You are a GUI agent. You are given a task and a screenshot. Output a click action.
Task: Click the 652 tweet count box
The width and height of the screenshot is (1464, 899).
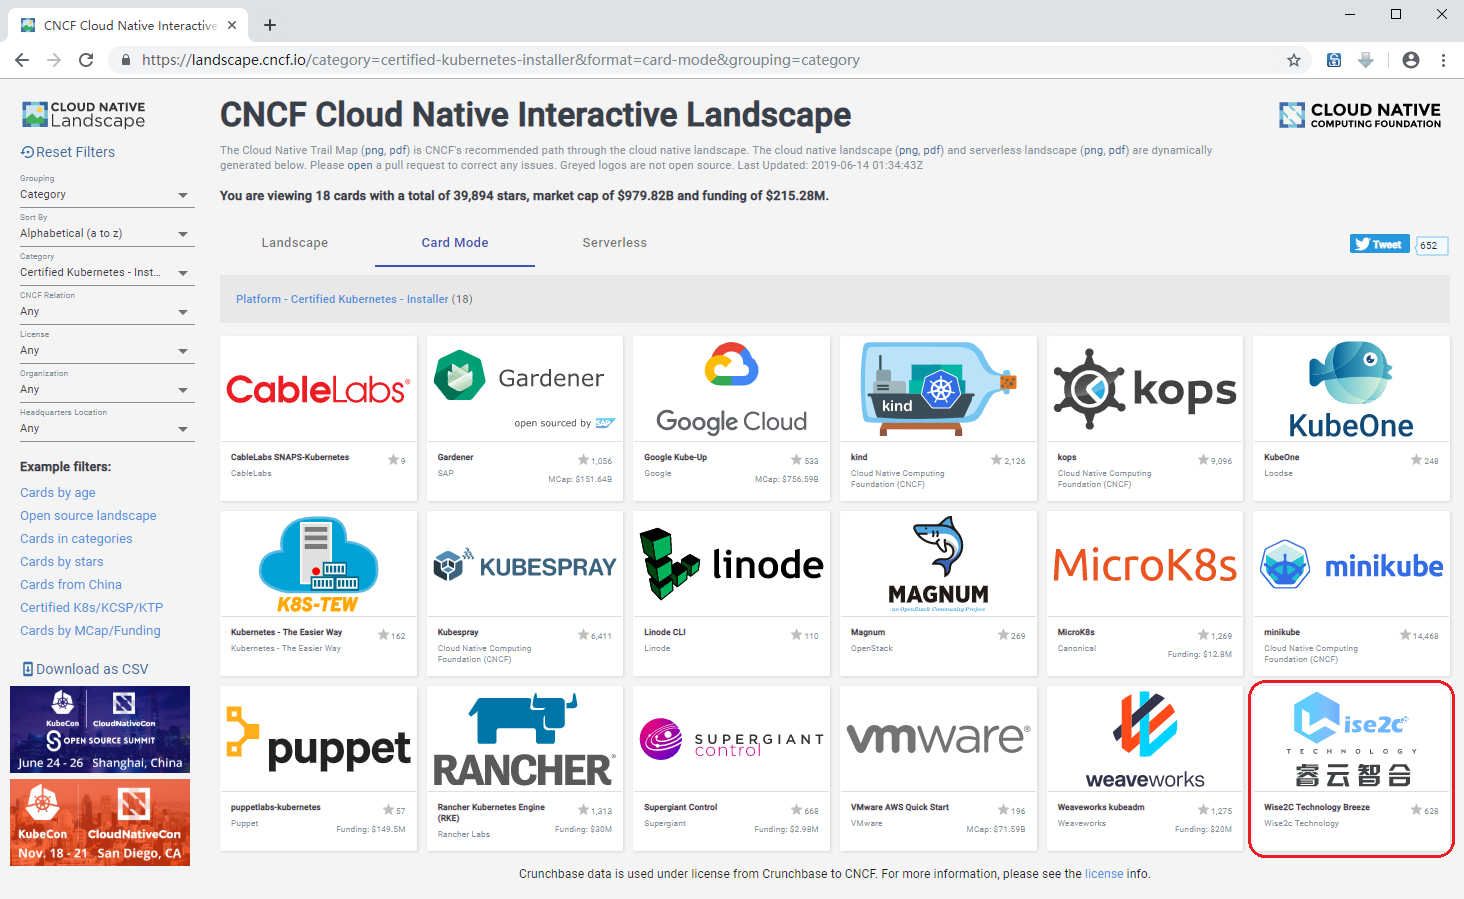[1432, 245]
